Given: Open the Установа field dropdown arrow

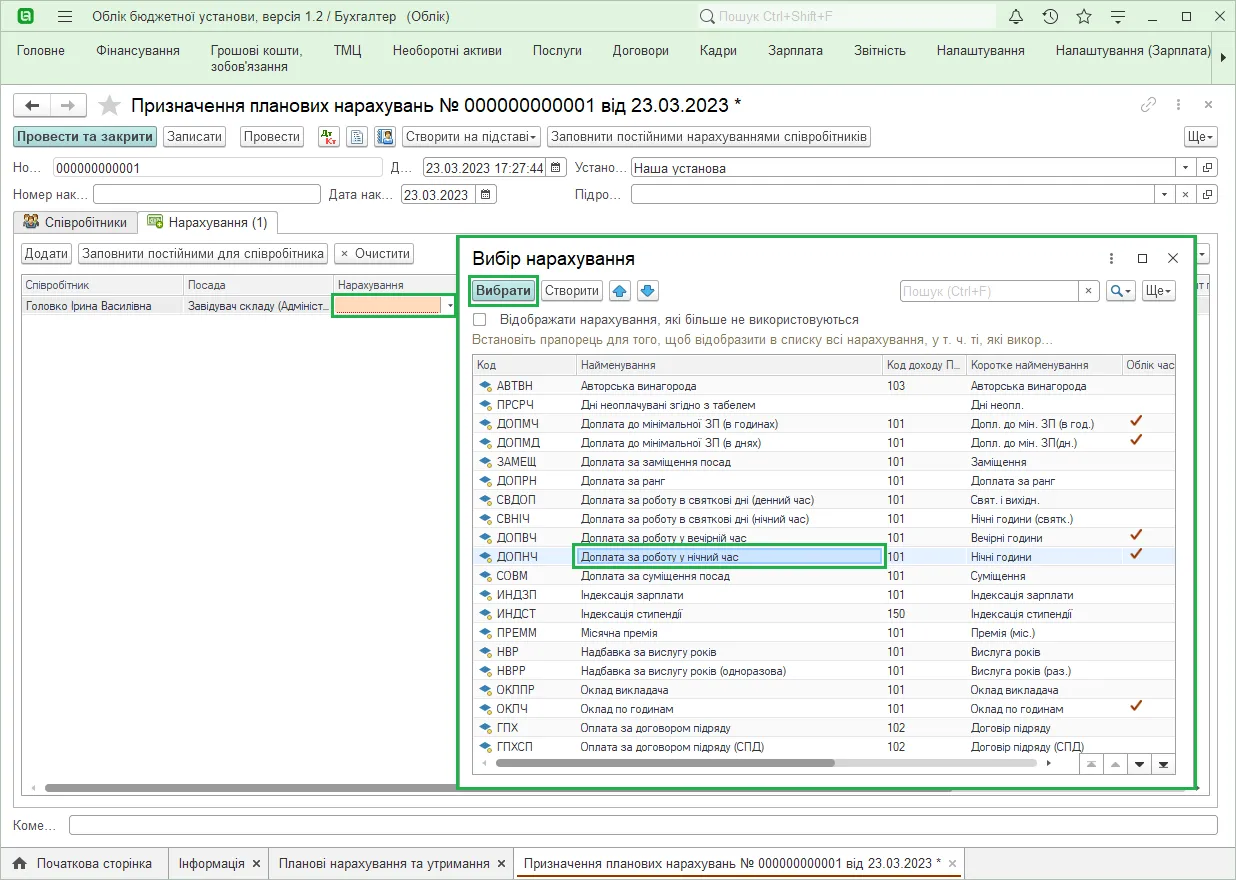Looking at the screenshot, I should (1186, 168).
